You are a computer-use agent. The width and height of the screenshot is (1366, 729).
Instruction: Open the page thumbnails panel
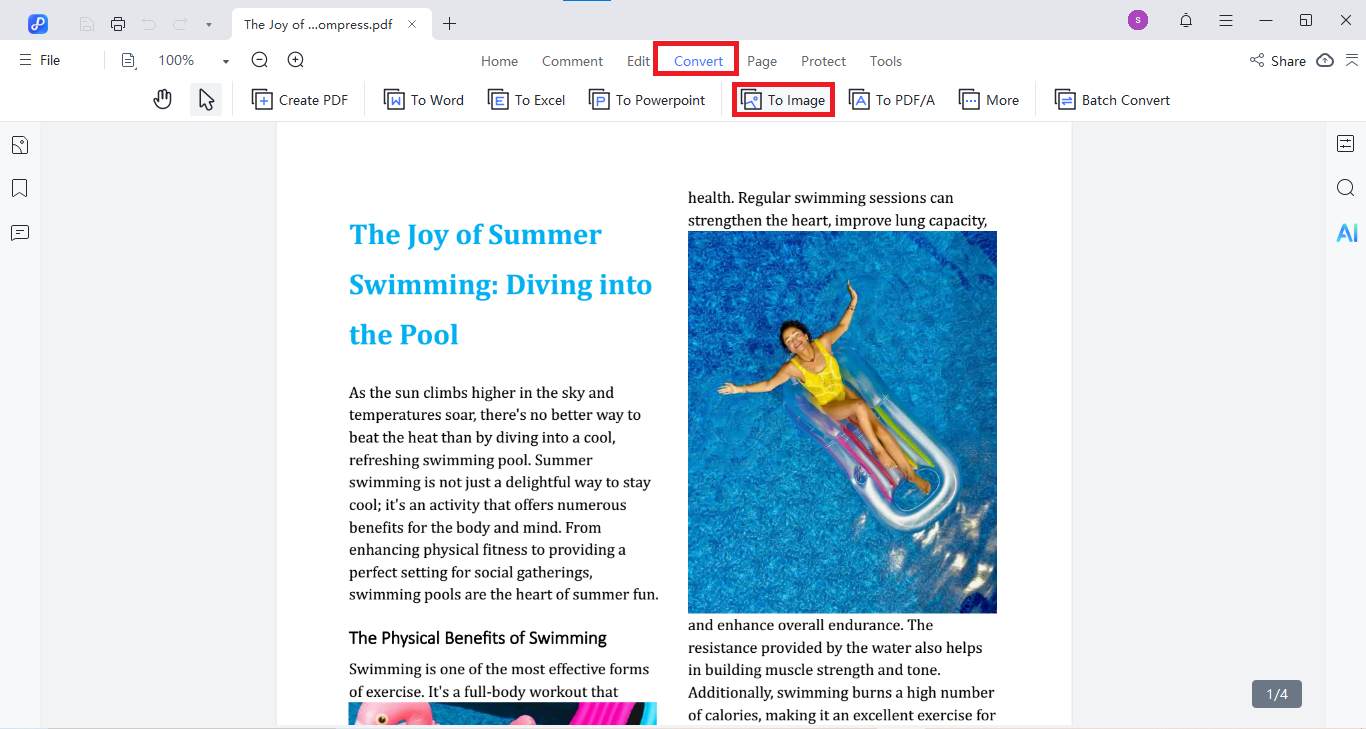click(20, 146)
